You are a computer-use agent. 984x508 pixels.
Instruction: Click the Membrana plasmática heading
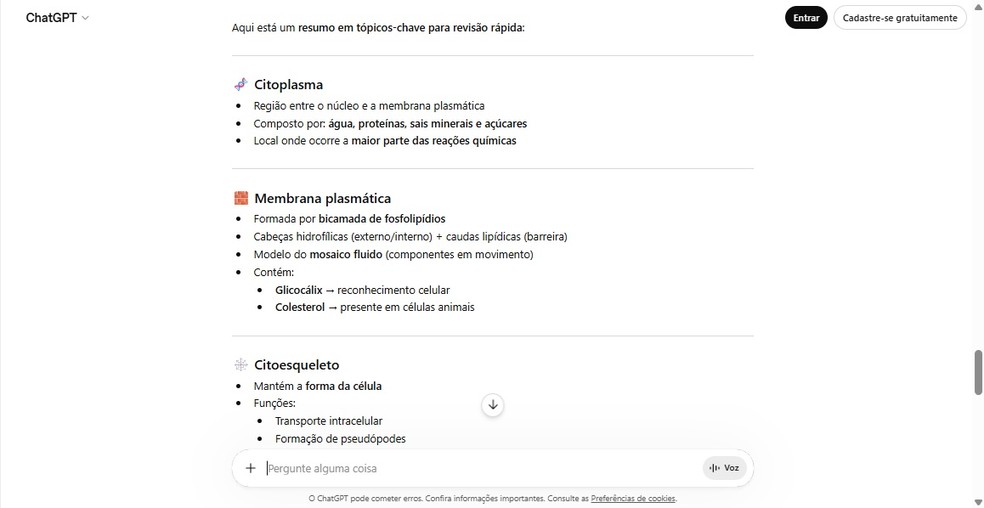point(322,198)
